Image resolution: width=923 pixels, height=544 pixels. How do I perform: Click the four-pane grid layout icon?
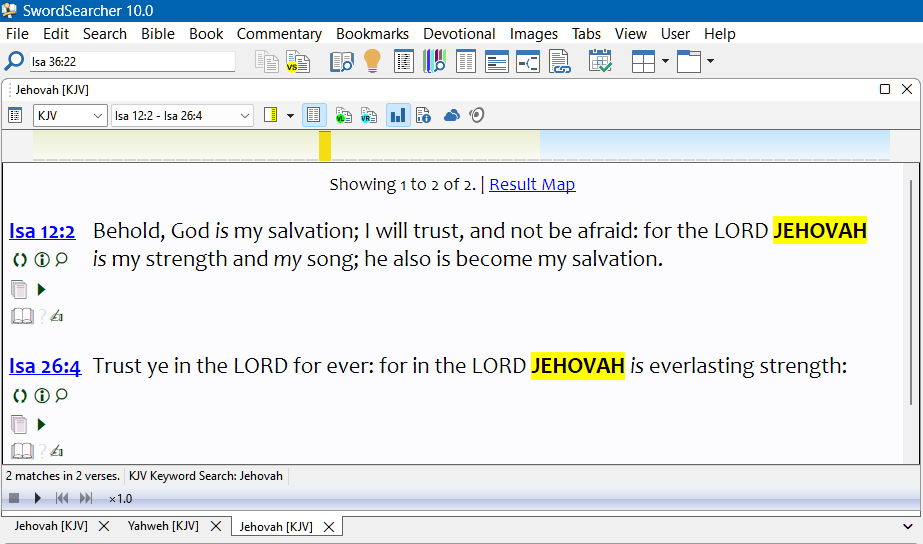click(x=643, y=61)
